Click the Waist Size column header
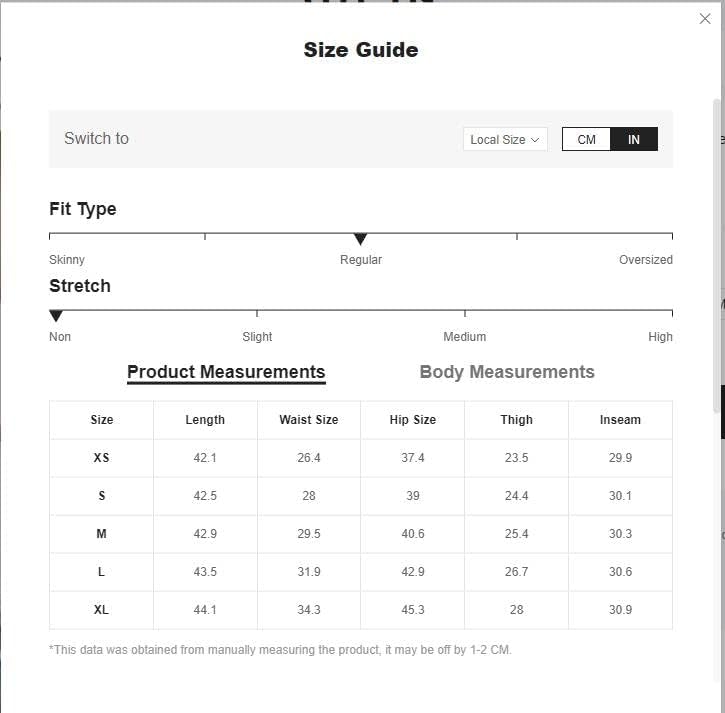The width and height of the screenshot is (725, 713). click(x=309, y=420)
